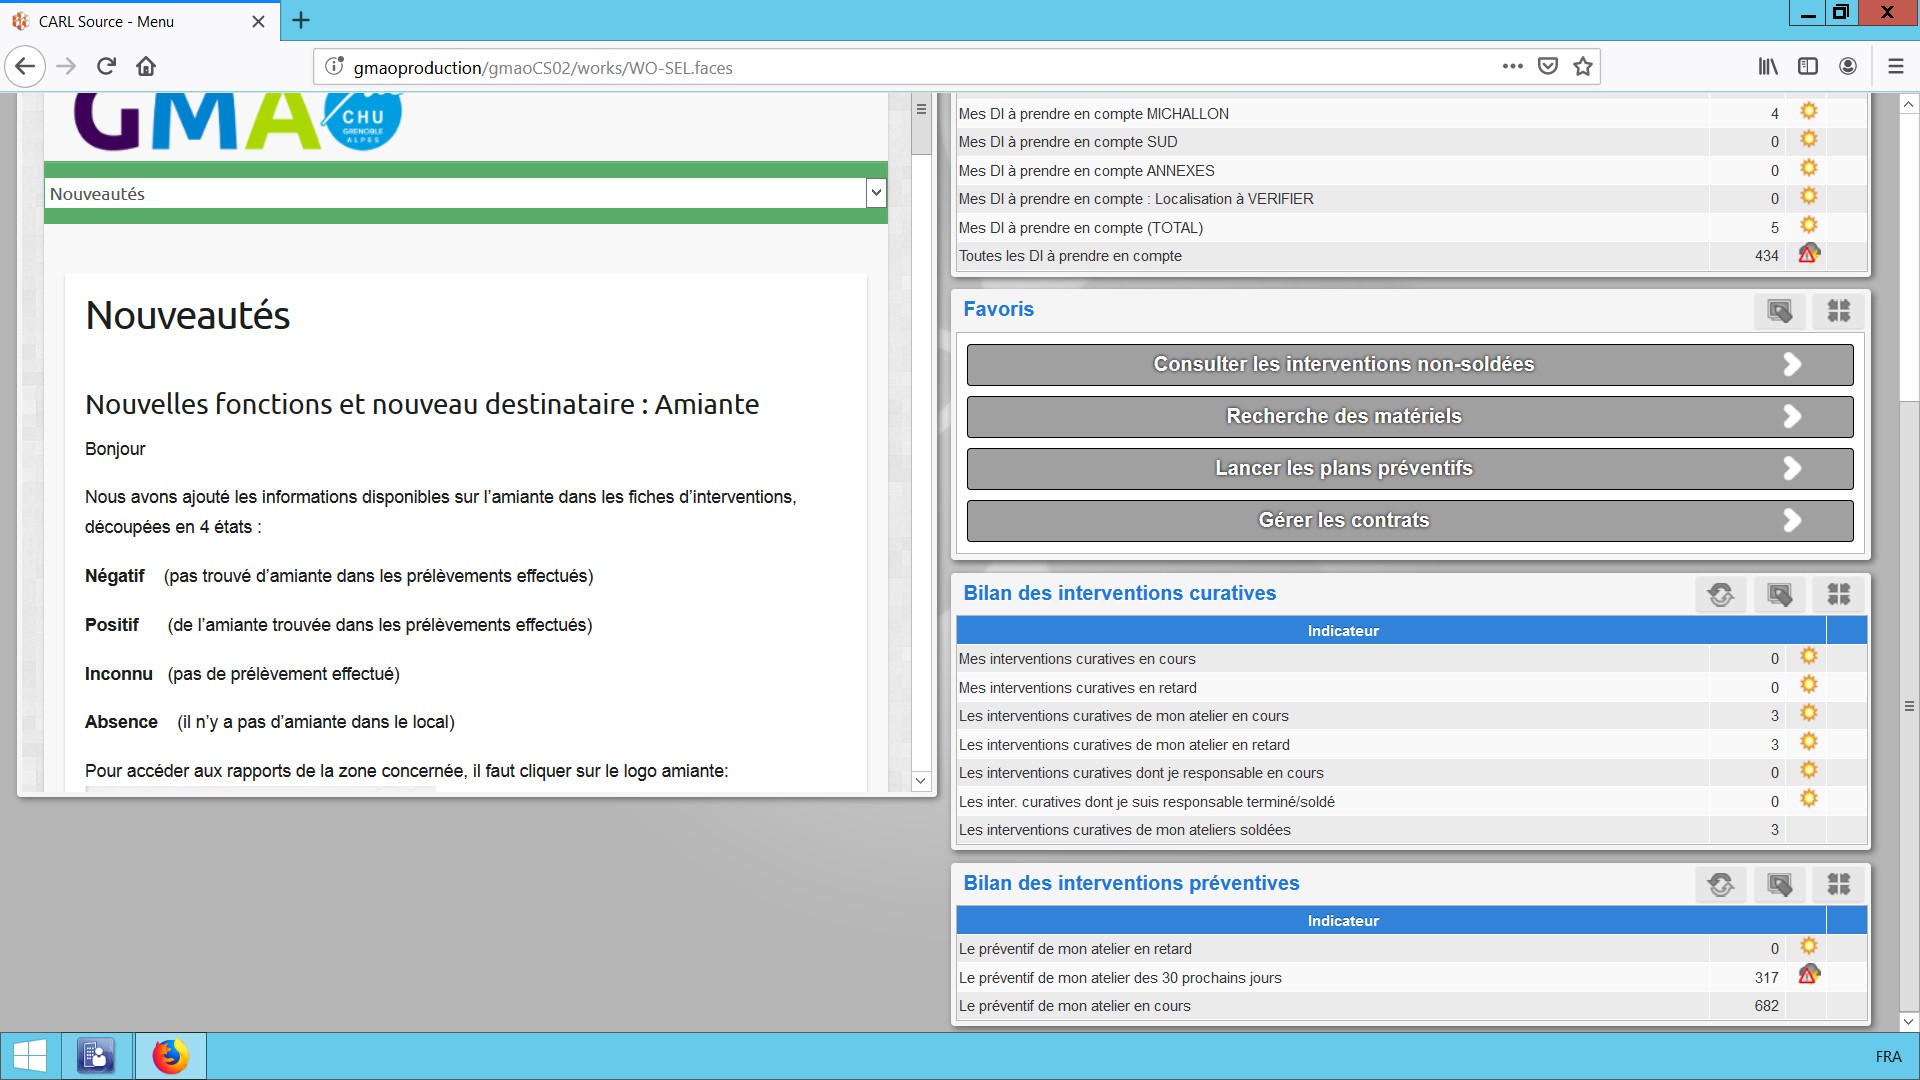Open Firefox page actions three-dot menu
This screenshot has width=1920, height=1080.
(x=1512, y=67)
